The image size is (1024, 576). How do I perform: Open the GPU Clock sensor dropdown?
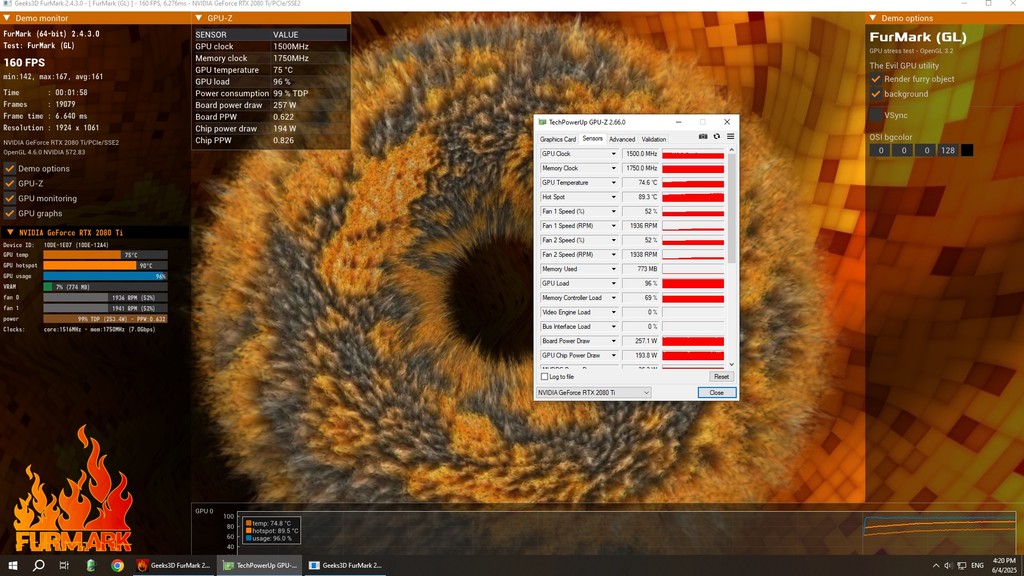(613, 154)
